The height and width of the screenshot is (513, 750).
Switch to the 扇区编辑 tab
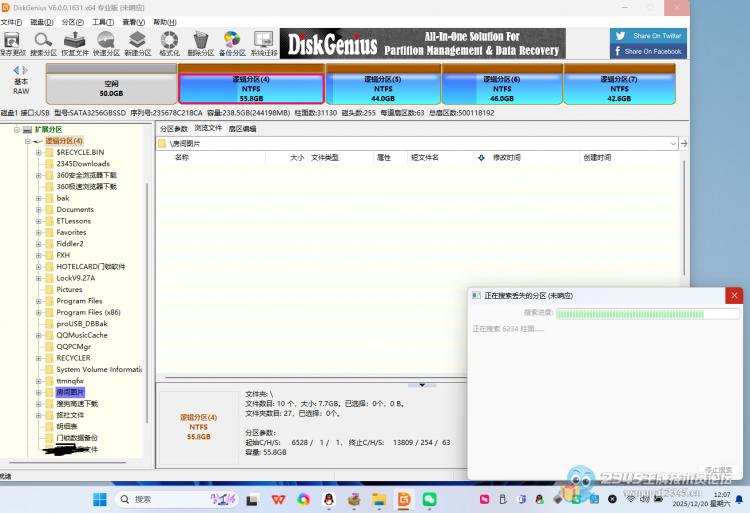coord(242,129)
